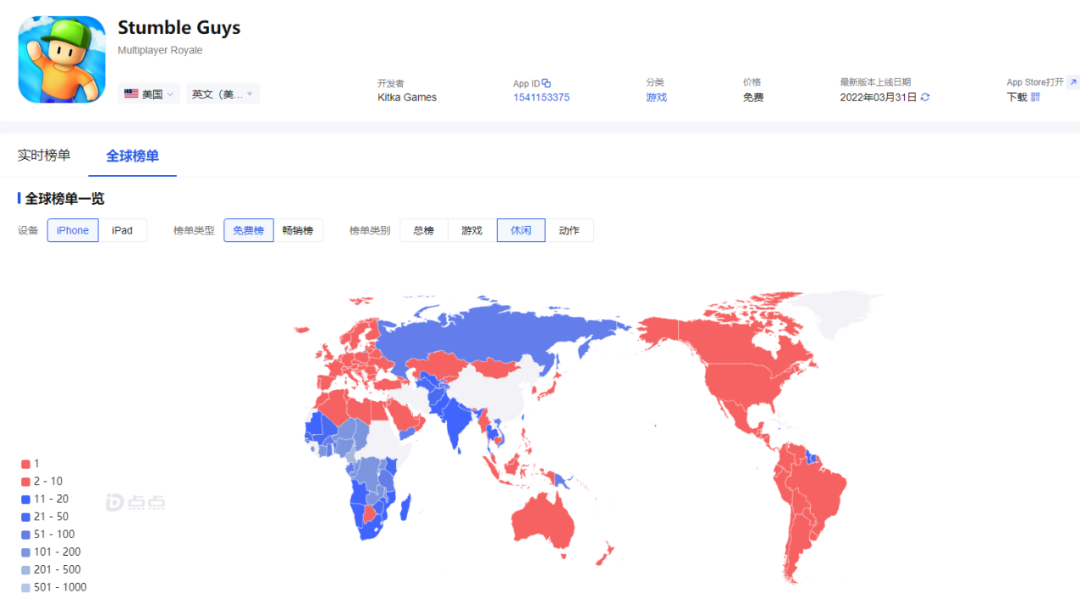Click the refresh icon beside 2022年03月31日
This screenshot has height=599, width=1080.
click(x=925, y=97)
